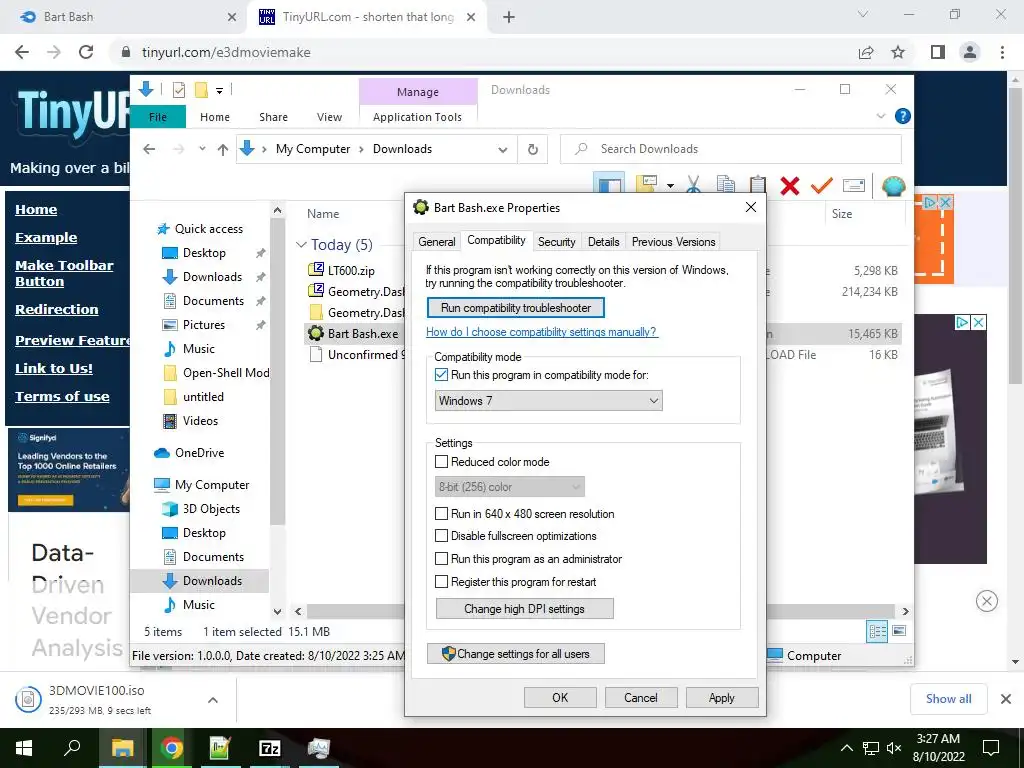
Task: Collapse the Today (5) group
Action: pos(301,245)
